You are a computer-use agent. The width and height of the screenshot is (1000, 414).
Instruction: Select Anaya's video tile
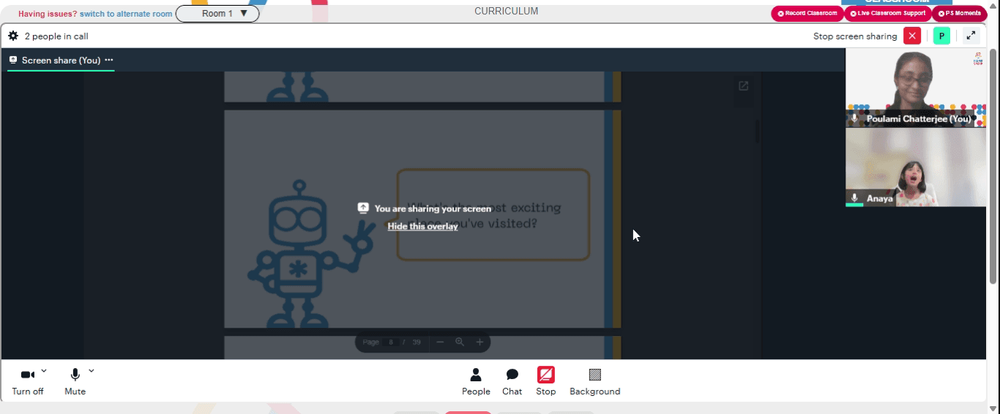coord(916,167)
